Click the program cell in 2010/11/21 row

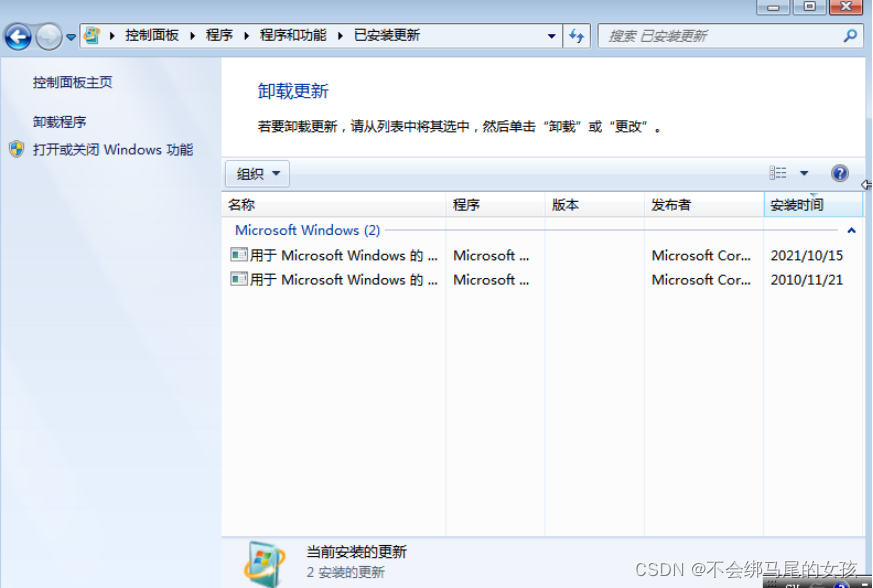[491, 280]
